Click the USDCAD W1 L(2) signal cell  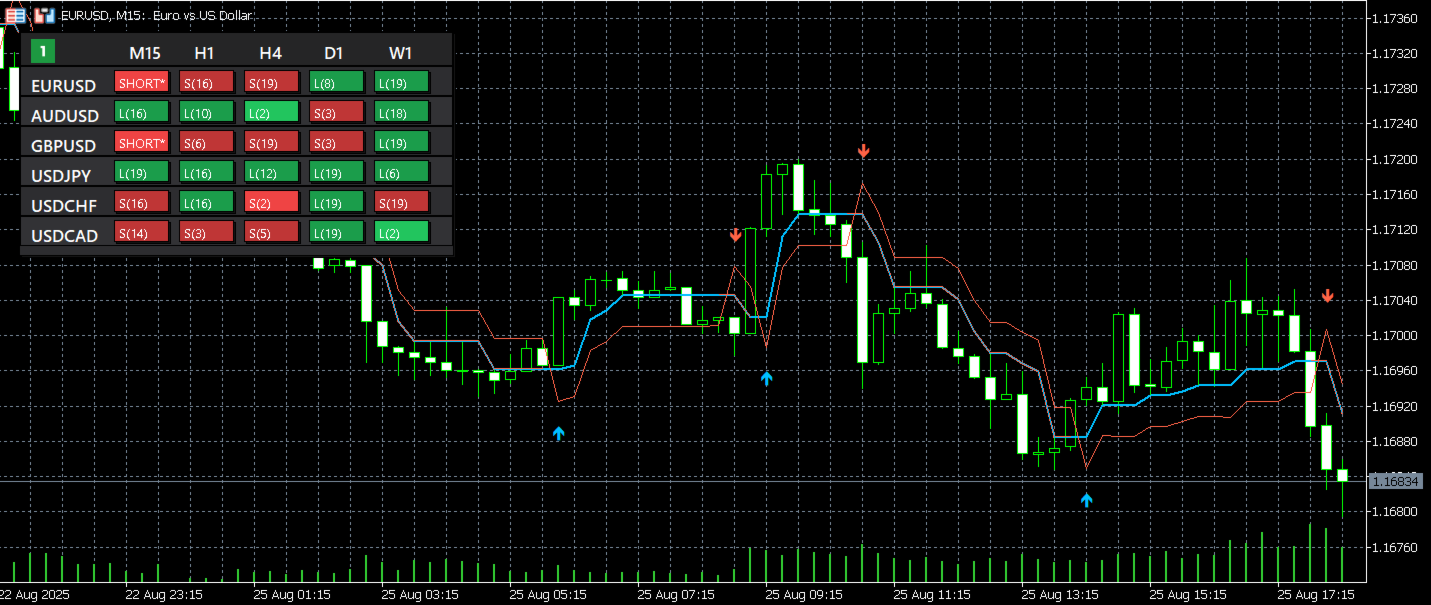pos(402,232)
